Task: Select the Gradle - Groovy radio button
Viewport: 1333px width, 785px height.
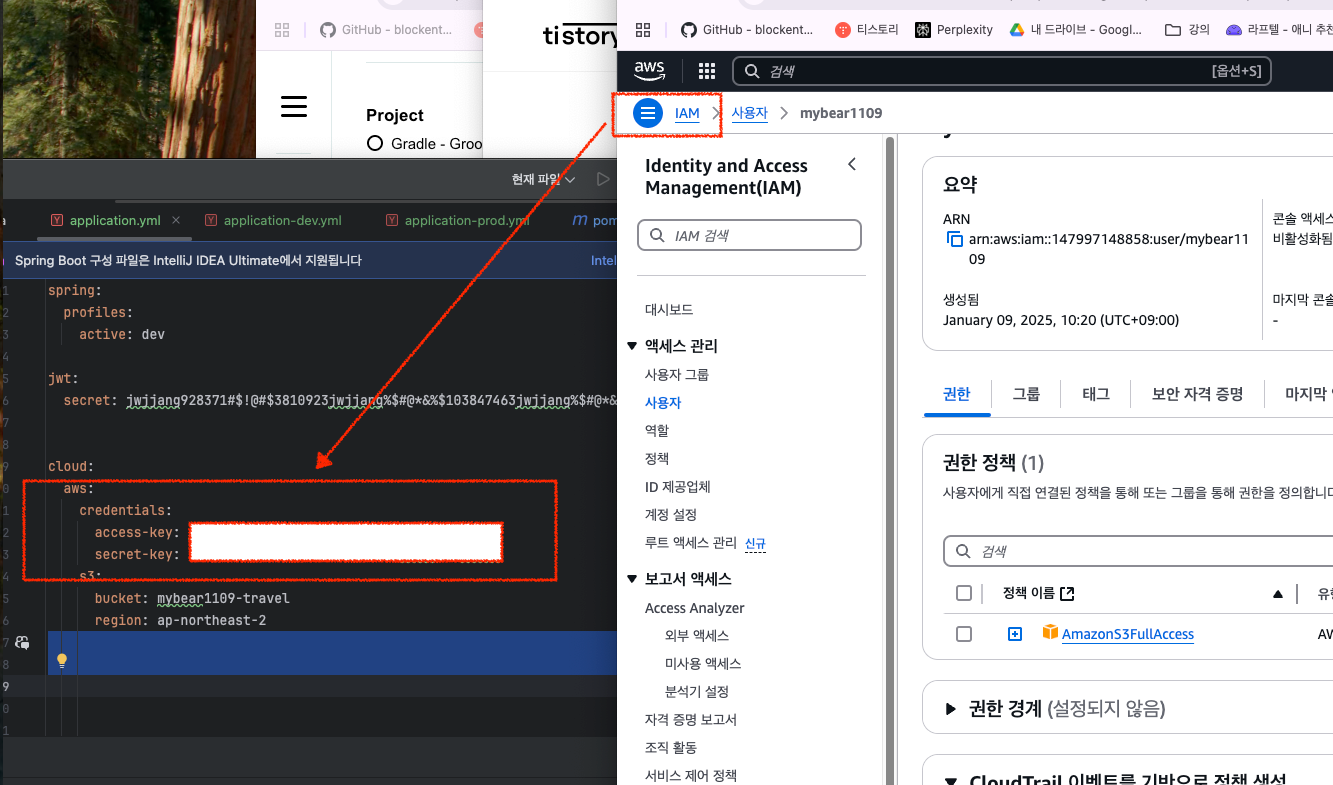Action: coord(375,143)
